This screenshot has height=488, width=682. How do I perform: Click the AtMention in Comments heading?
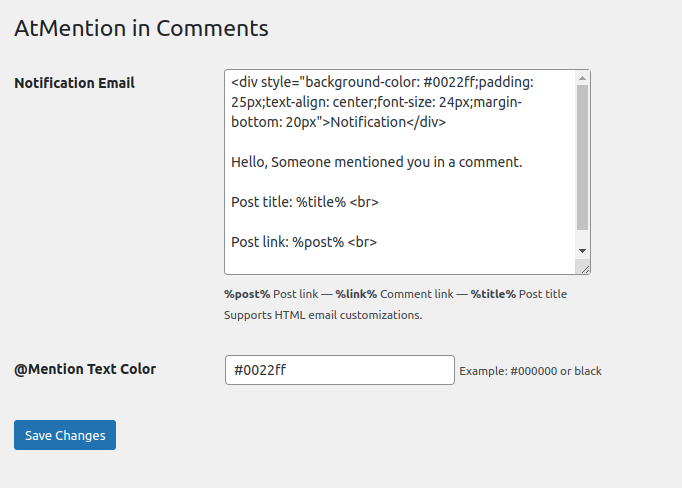coord(141,28)
